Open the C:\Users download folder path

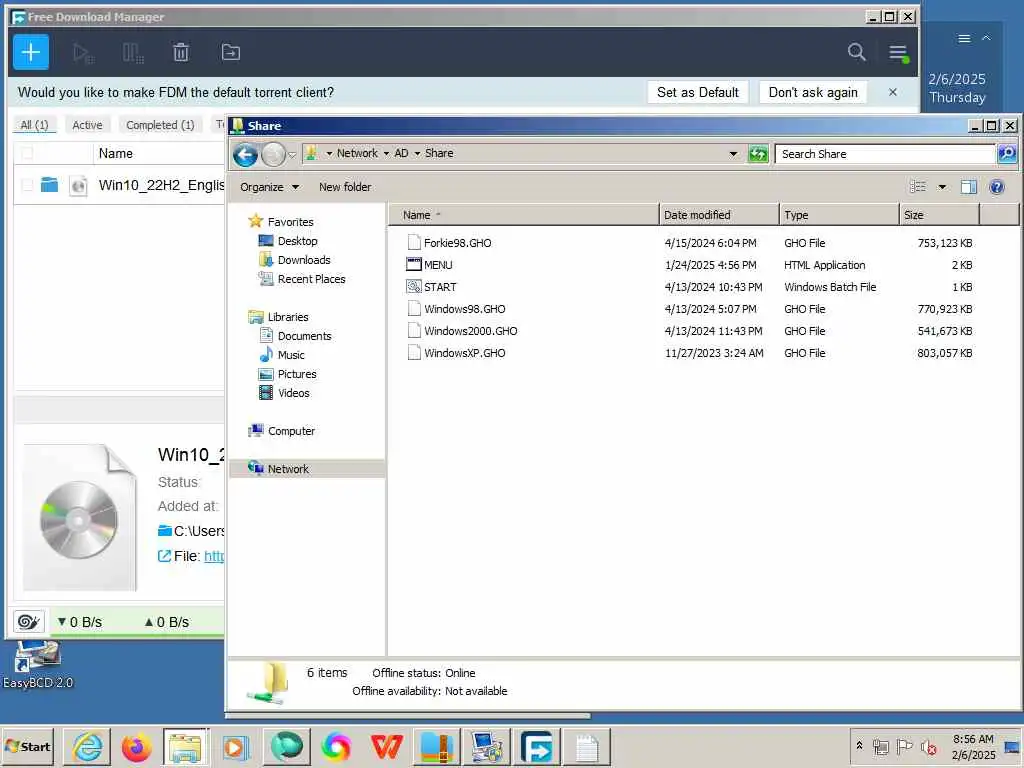click(x=199, y=531)
